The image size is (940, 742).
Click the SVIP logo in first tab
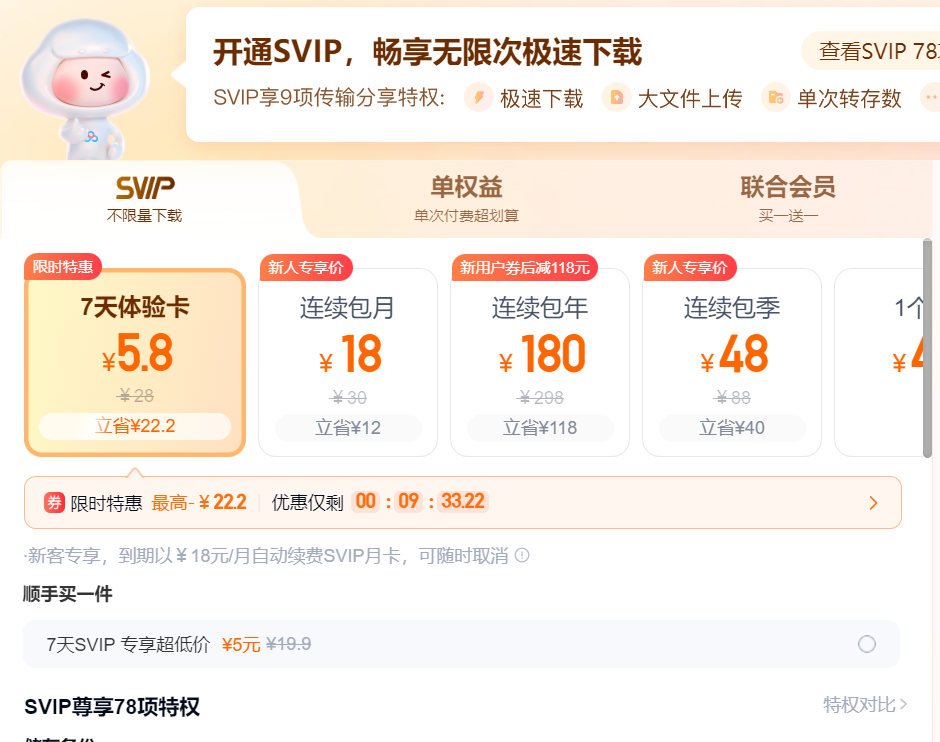[145, 187]
